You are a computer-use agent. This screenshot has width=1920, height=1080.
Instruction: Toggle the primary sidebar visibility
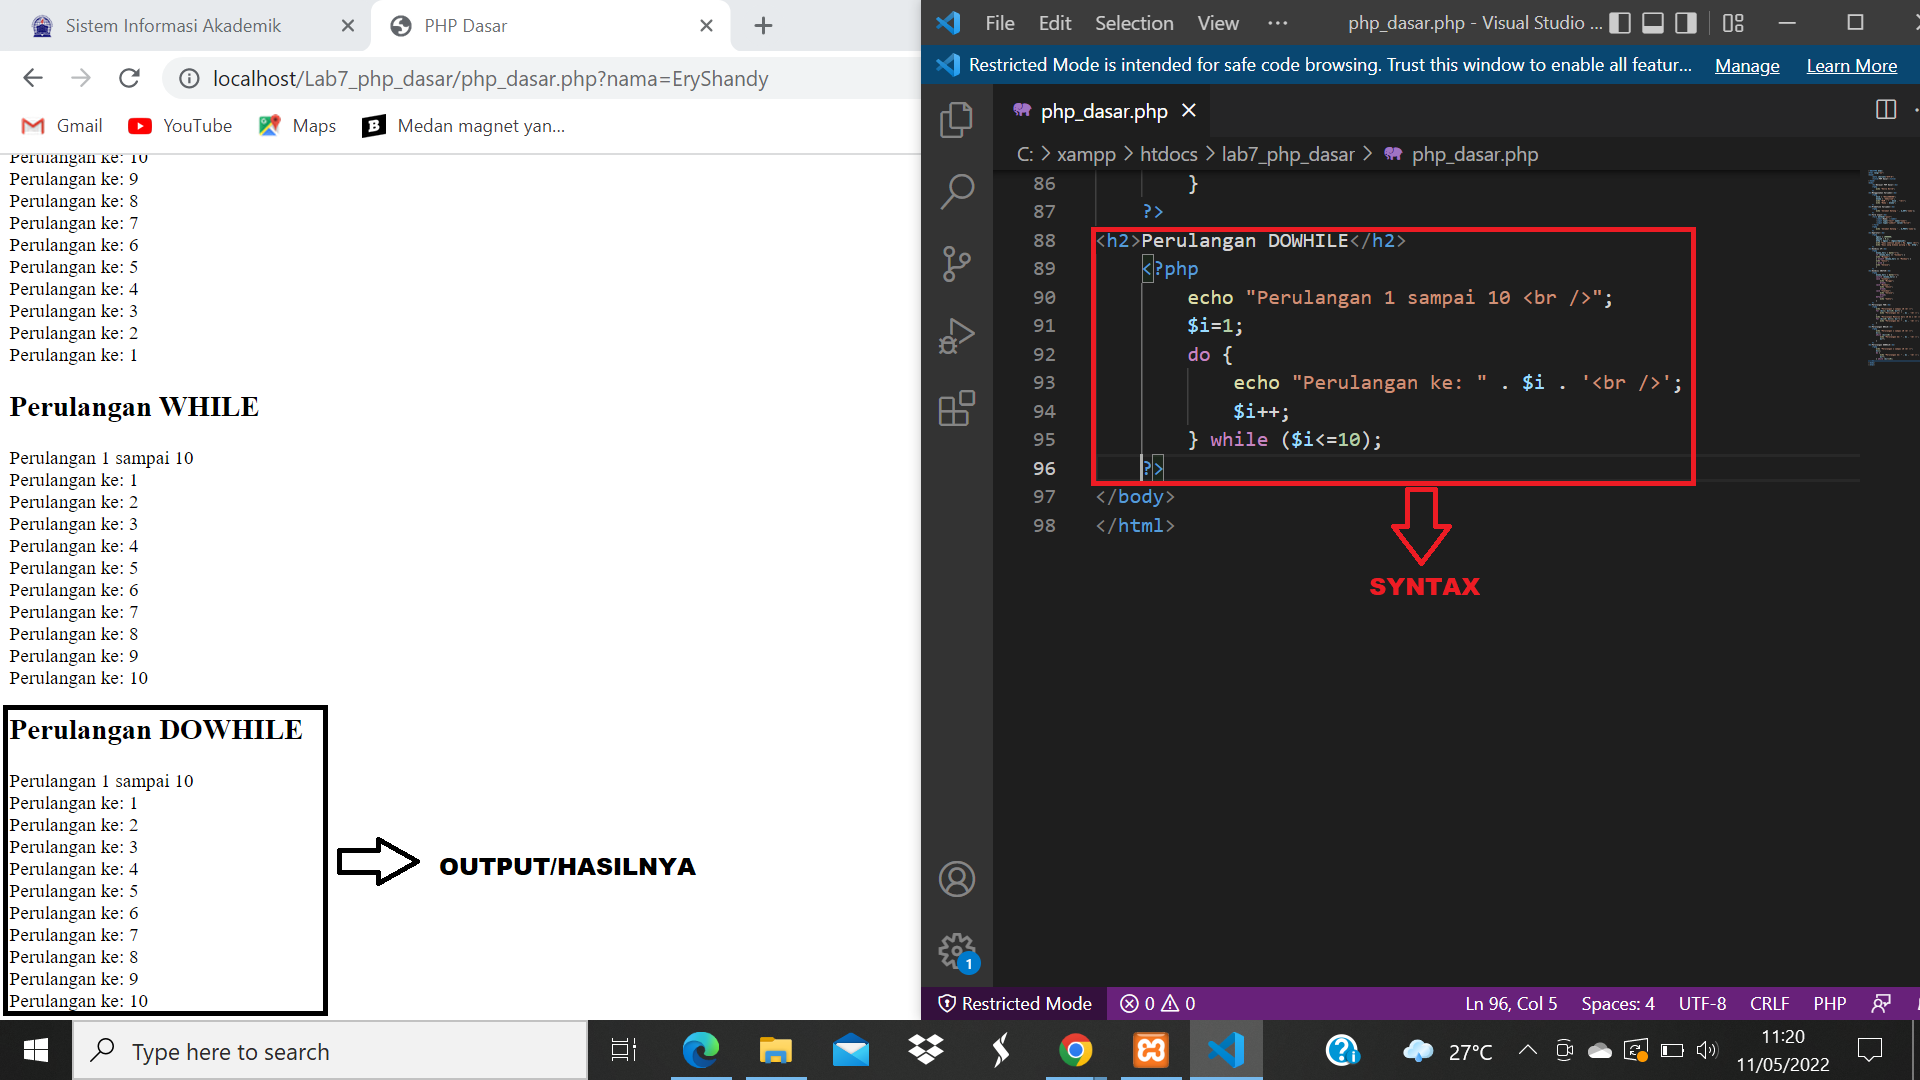pyautogui.click(x=1620, y=22)
